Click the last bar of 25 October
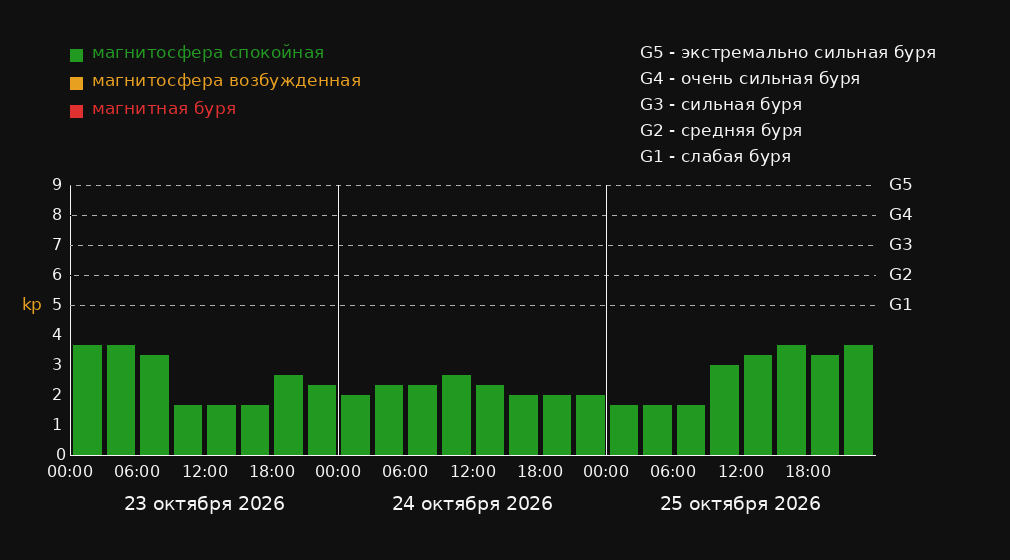Screen dimensions: 1010x560 click(858, 400)
